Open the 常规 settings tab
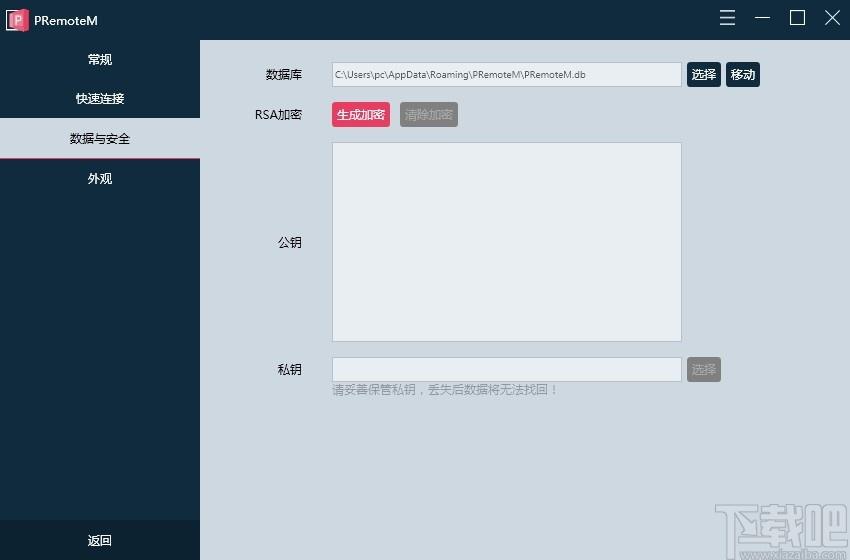 [100, 59]
